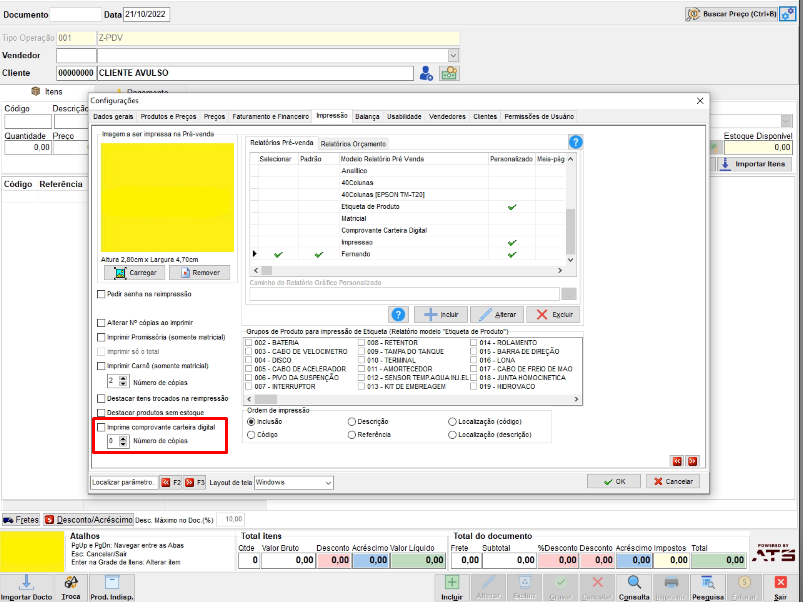The height and width of the screenshot is (602, 803).
Task: Click the Carregar image button
Action: [x=135, y=273]
